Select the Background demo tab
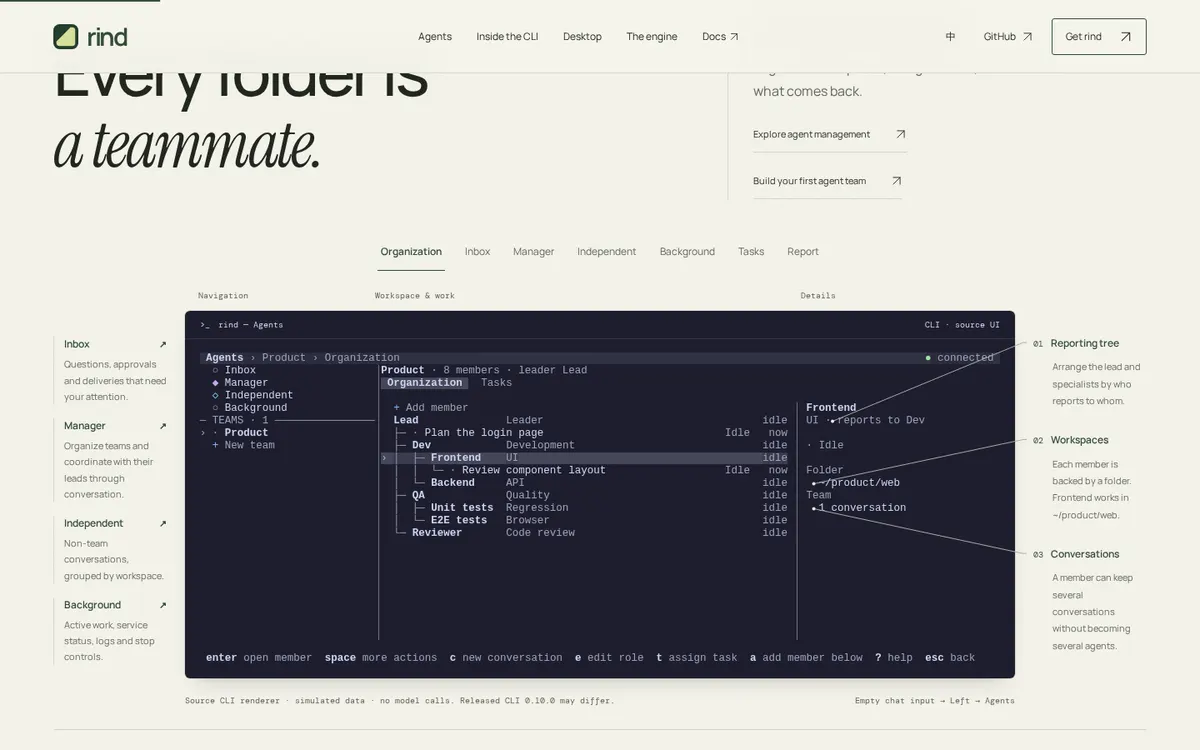The height and width of the screenshot is (750, 1200). [x=687, y=252]
